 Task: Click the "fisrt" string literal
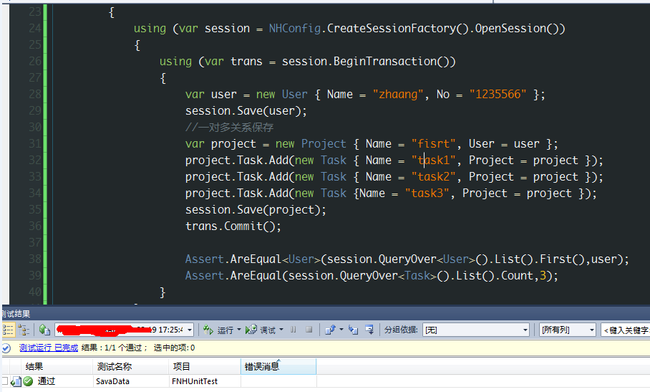click(434, 144)
